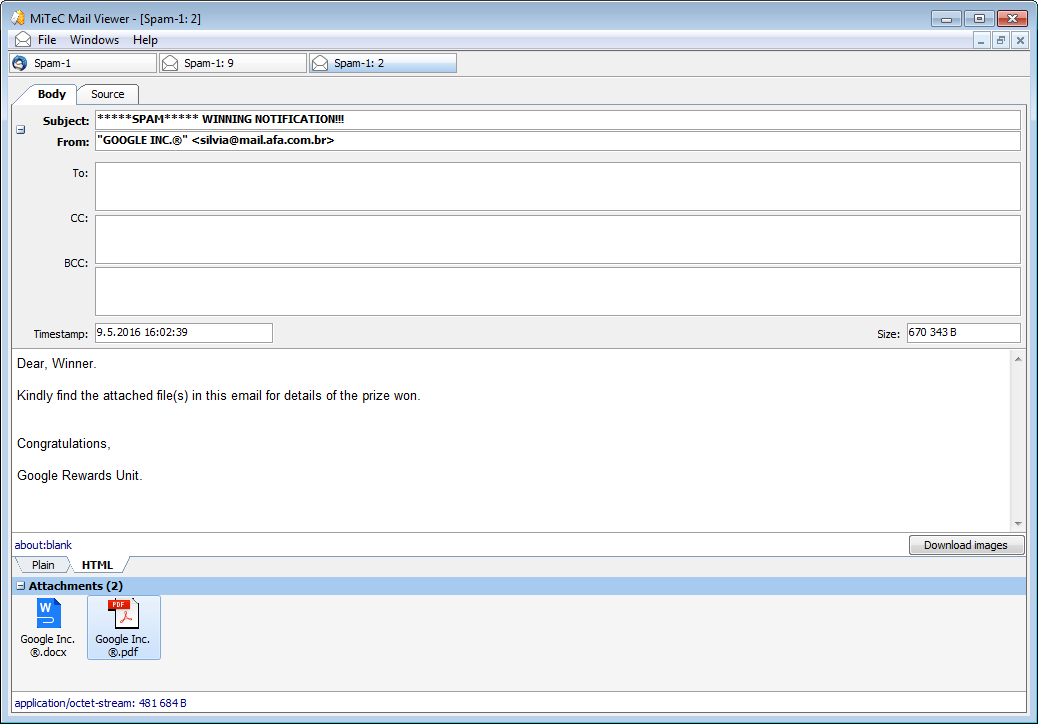This screenshot has height=724, width=1038.
Task: Switch to the Spam-1: 9 window tab
Action: (233, 63)
